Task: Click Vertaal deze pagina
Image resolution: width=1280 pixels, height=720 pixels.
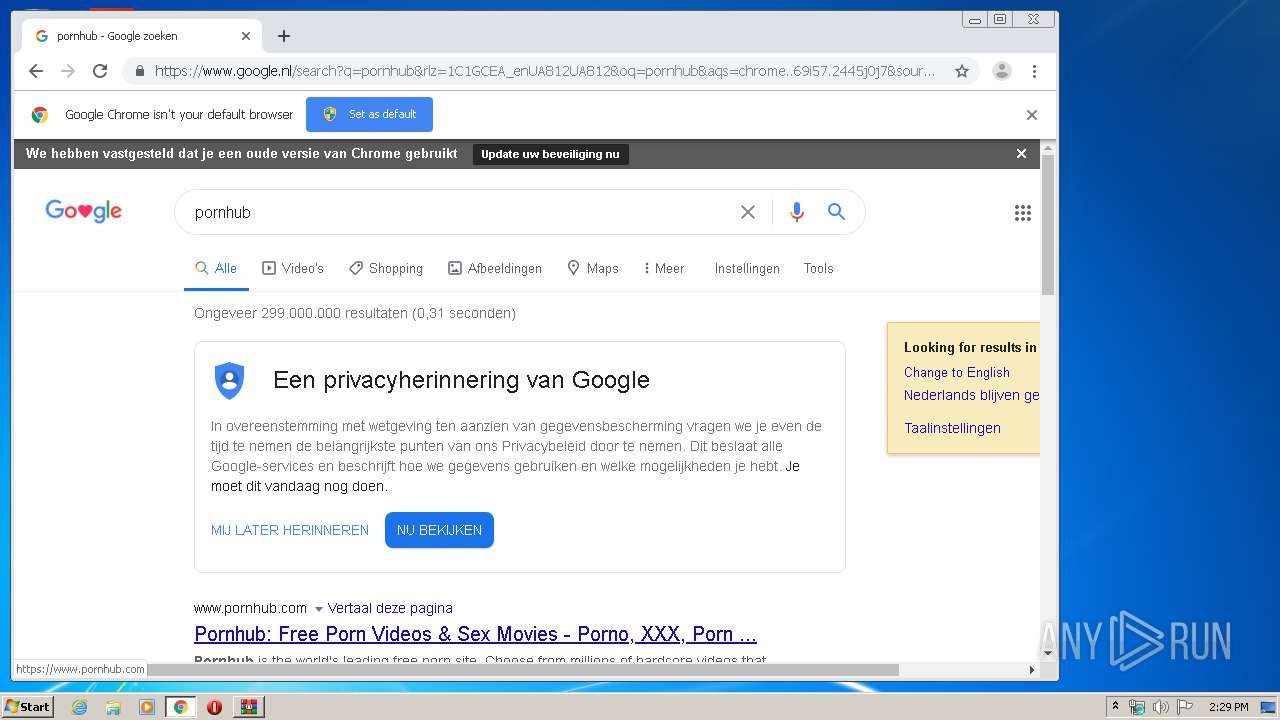Action: pos(390,608)
